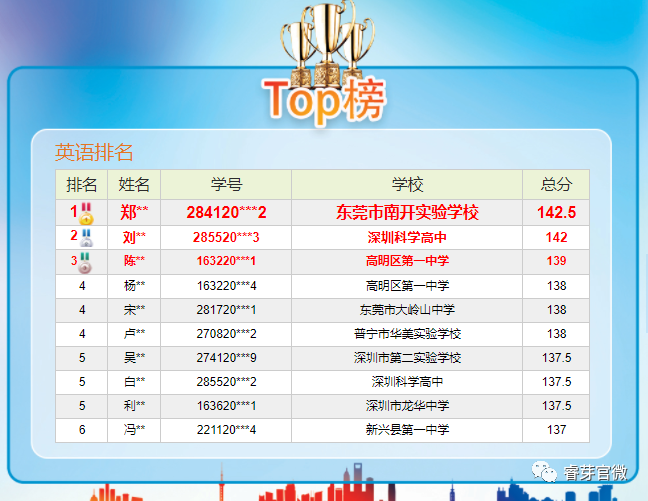648x501 pixels.
Task: Click school 深圳市第二实验学校
Action: coord(407,358)
